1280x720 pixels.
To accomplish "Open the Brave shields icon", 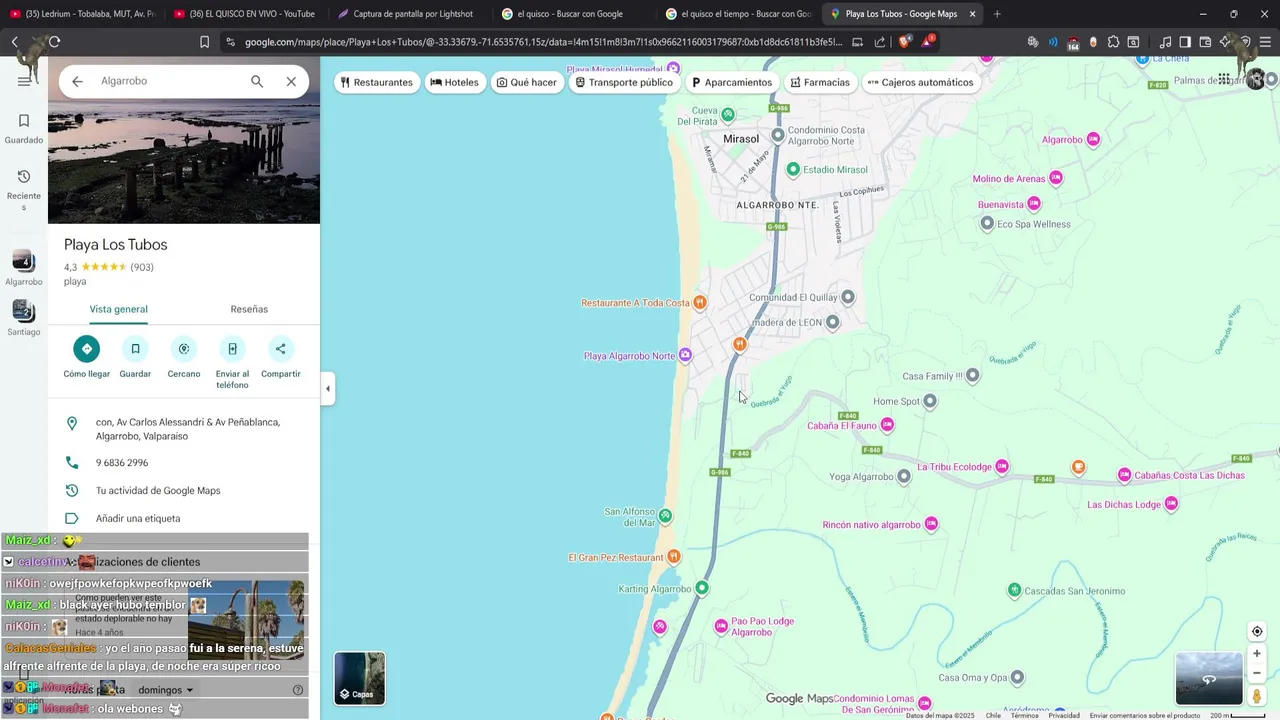I will point(904,42).
